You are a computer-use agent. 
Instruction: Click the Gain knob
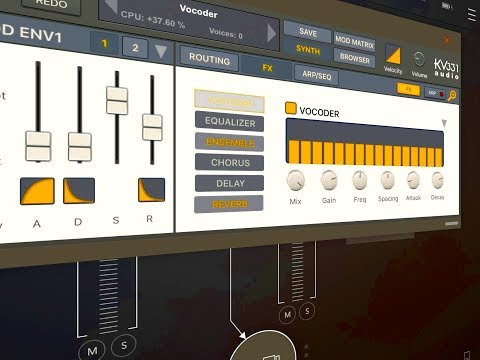tap(329, 180)
